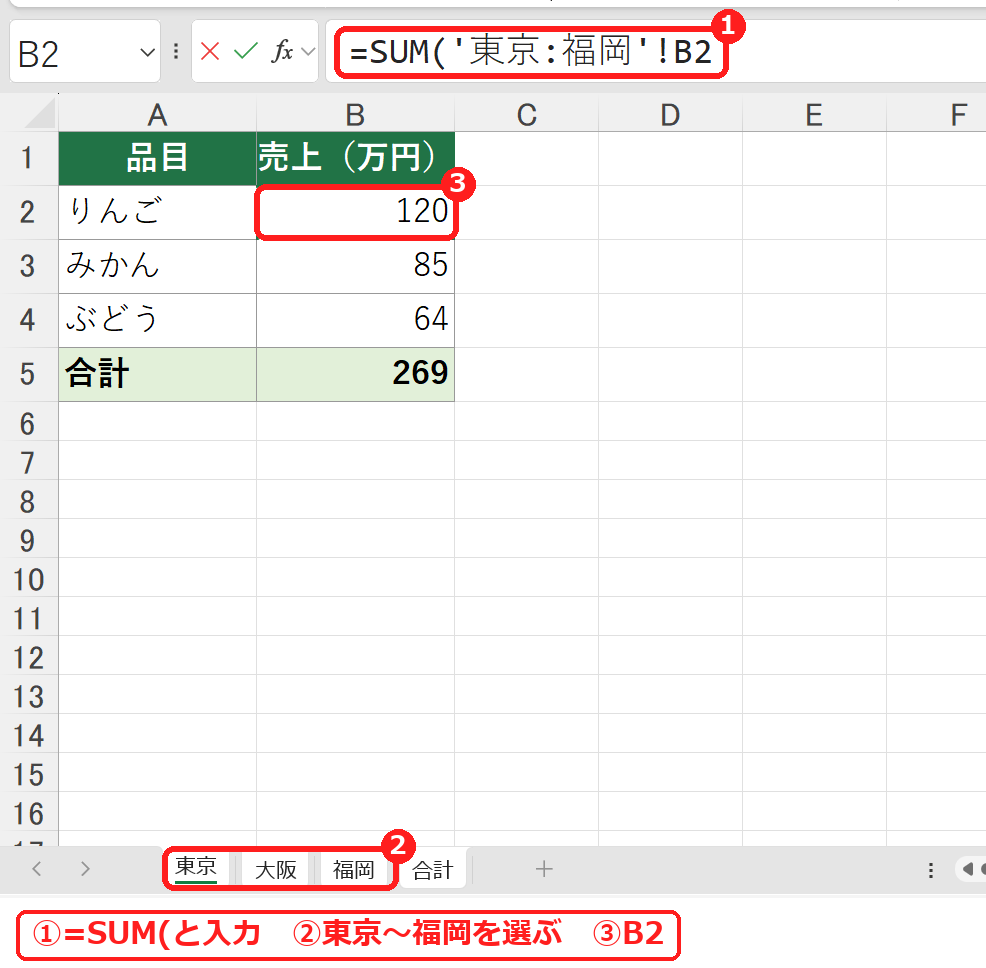Select row 5 header
Screen dimensions: 986x968
(x=28, y=374)
